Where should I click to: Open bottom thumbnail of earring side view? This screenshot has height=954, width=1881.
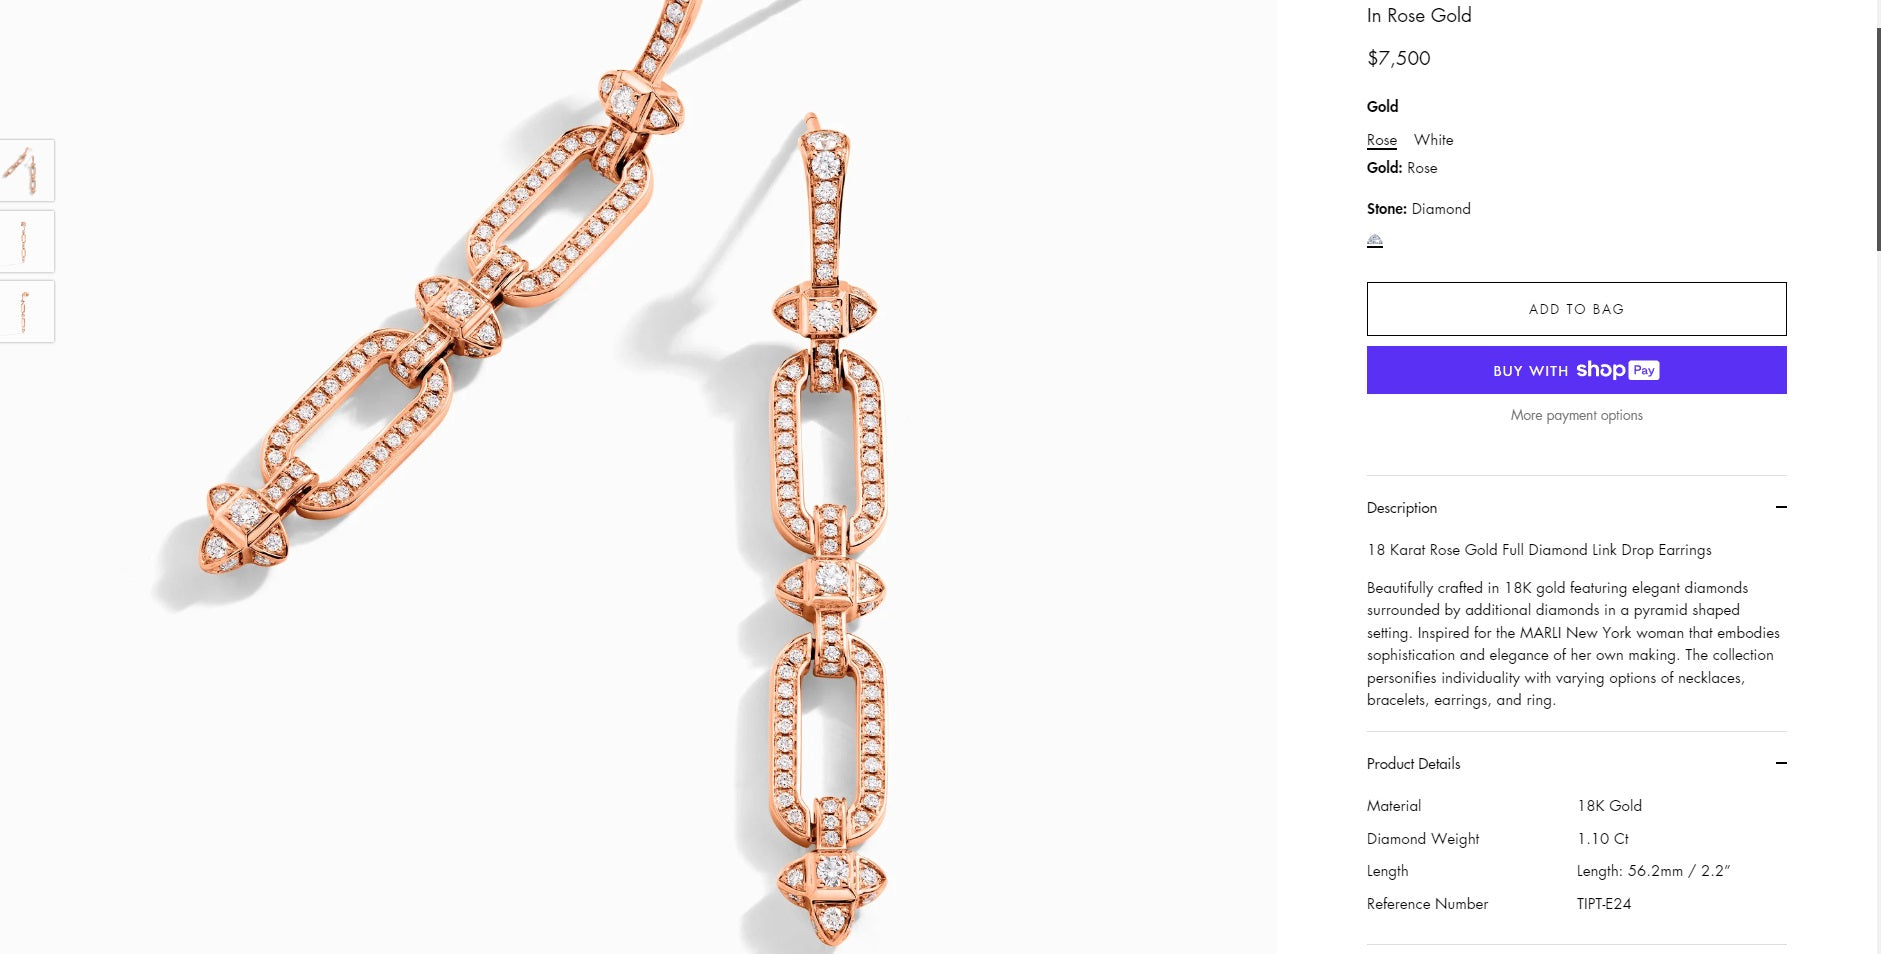pos(25,311)
